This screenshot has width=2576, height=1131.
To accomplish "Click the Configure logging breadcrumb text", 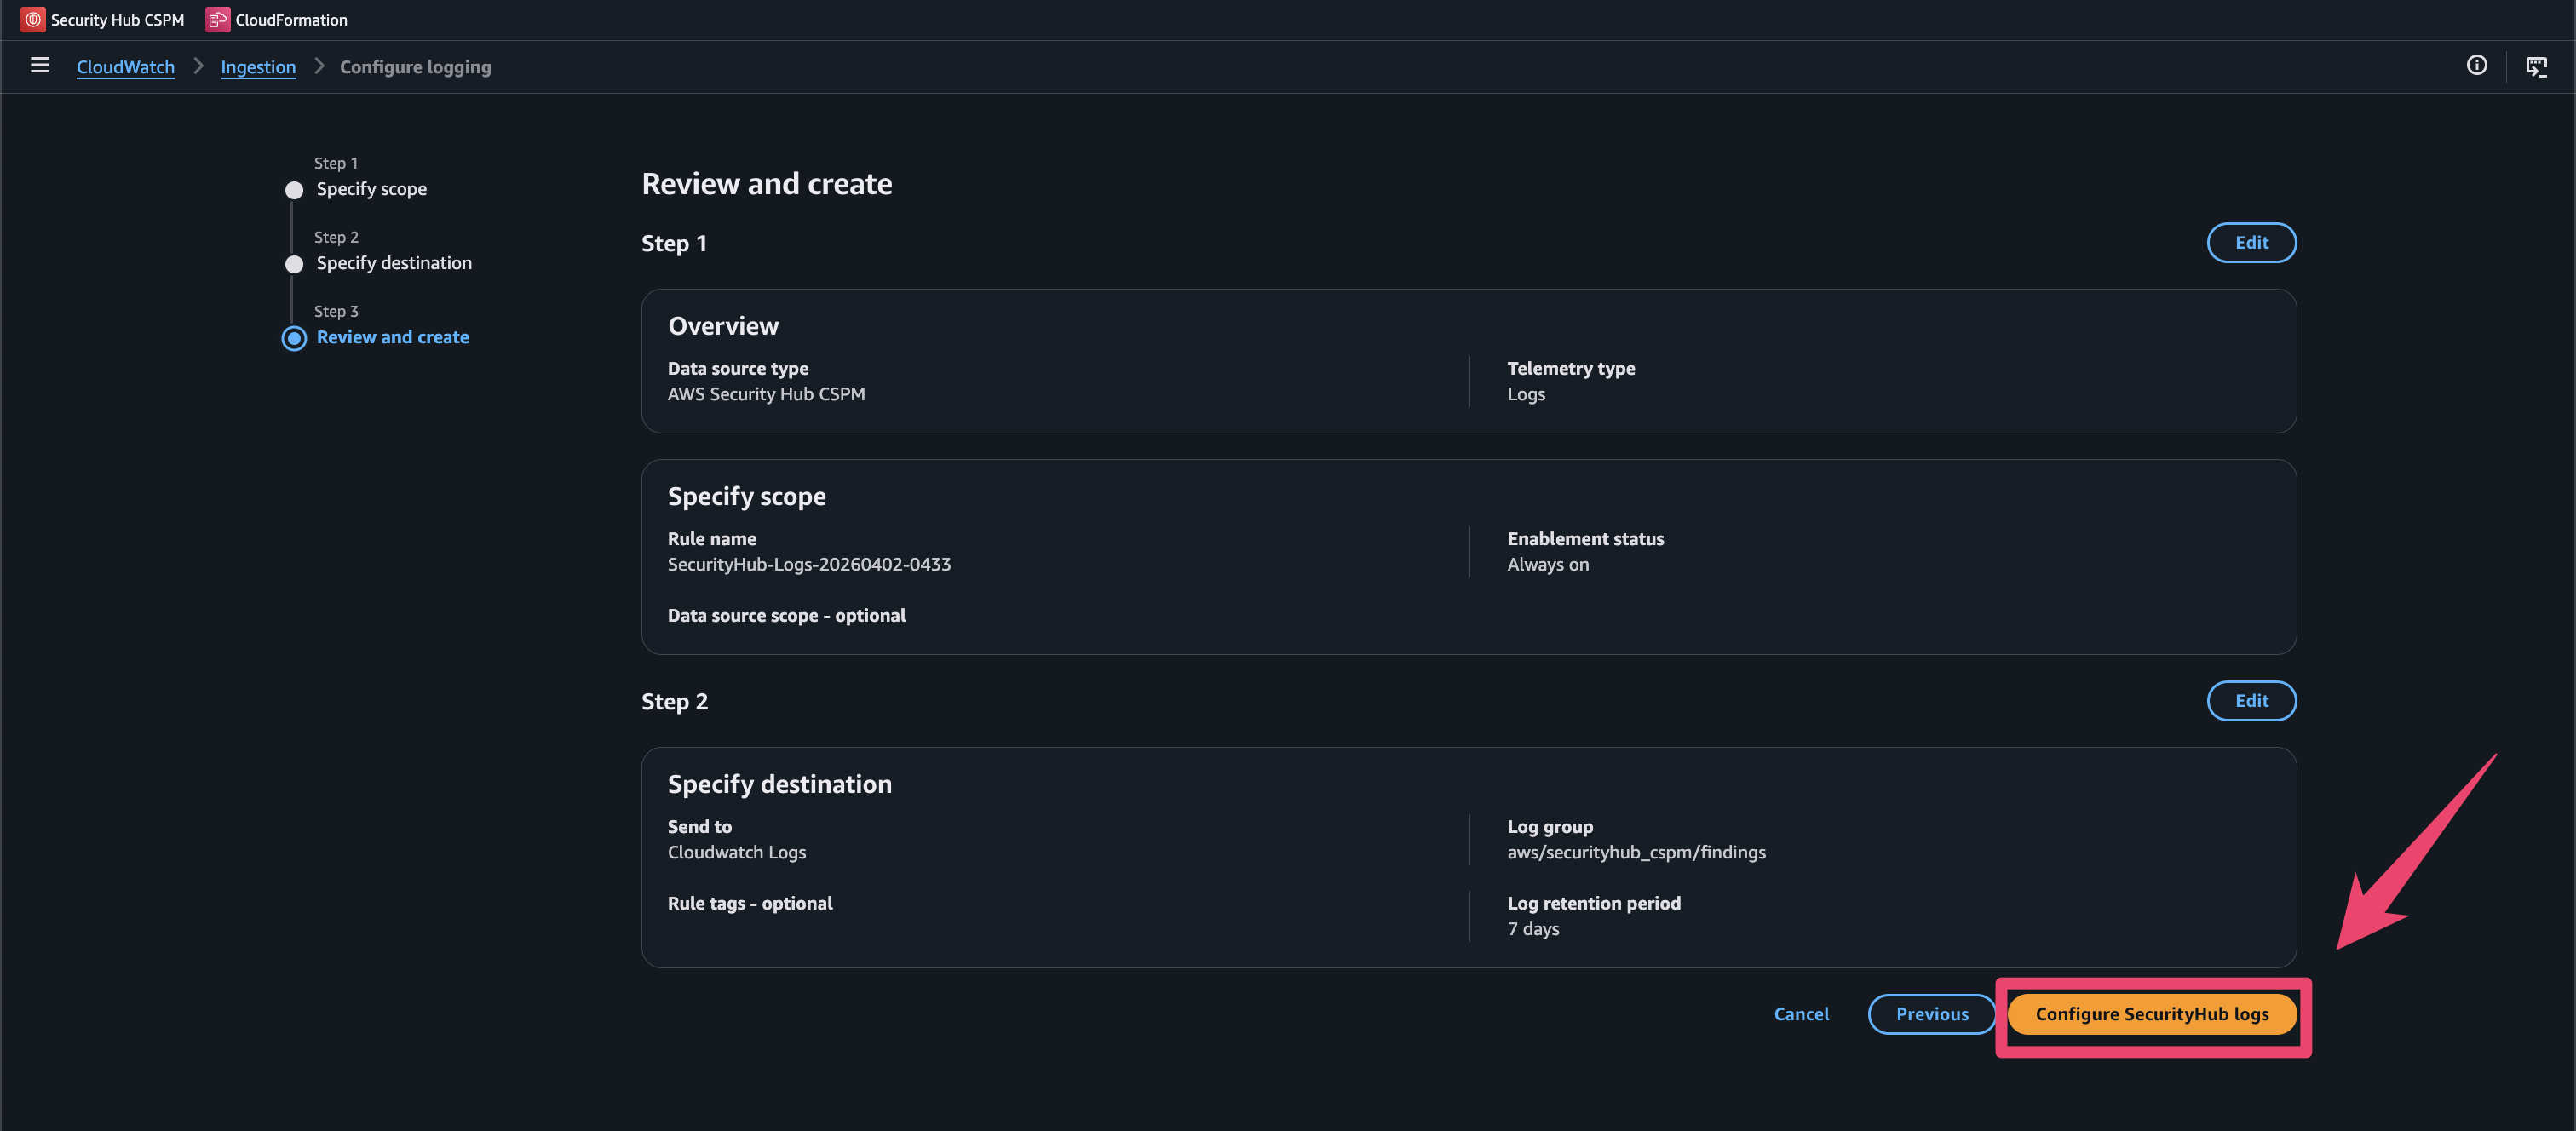I will pyautogui.click(x=415, y=67).
